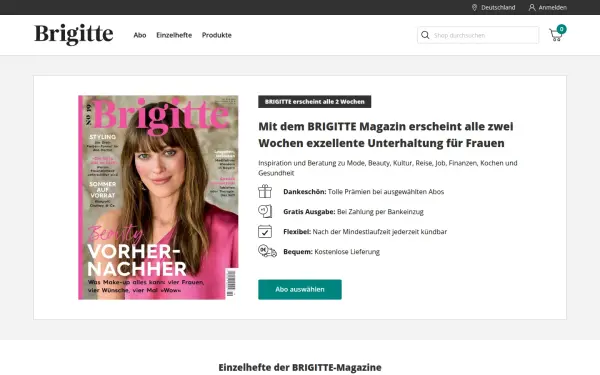Open the Anmelden login link
The height and width of the screenshot is (375, 600).
coord(553,7)
